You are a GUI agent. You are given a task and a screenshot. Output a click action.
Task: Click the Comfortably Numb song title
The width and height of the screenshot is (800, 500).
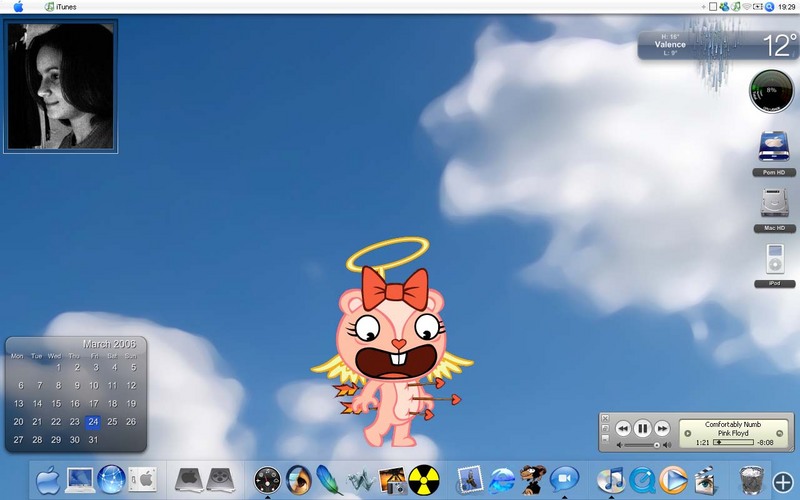(733, 424)
